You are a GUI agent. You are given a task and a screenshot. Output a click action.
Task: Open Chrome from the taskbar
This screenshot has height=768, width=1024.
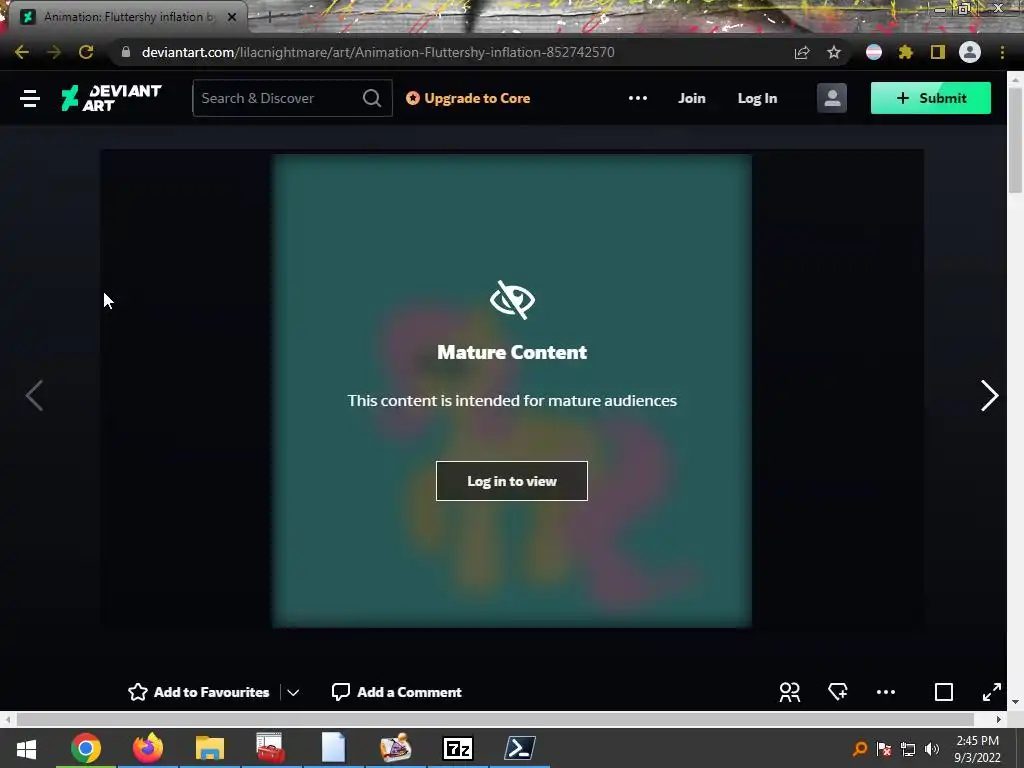click(x=86, y=748)
